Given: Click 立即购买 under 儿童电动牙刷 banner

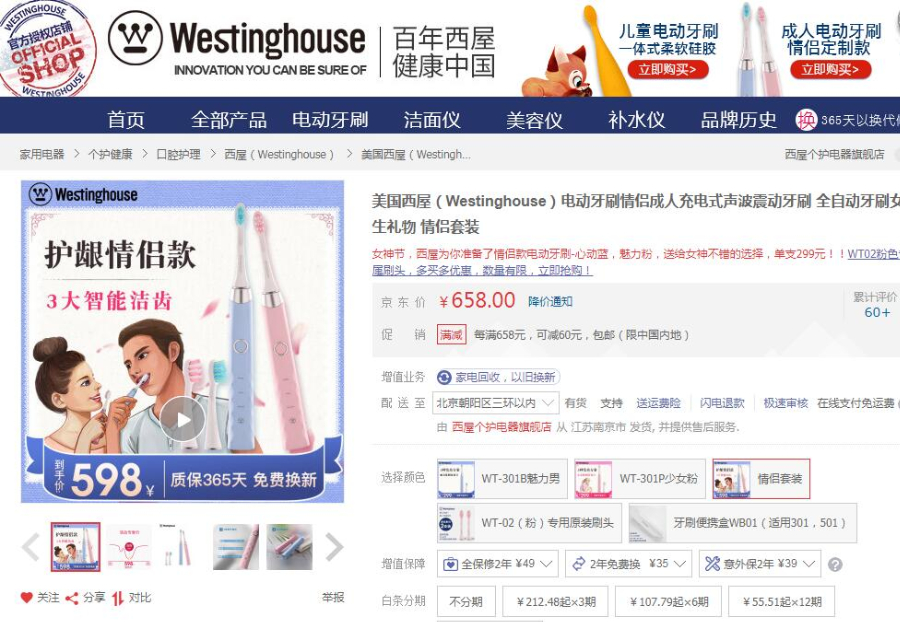Looking at the screenshot, I should tap(668, 69).
